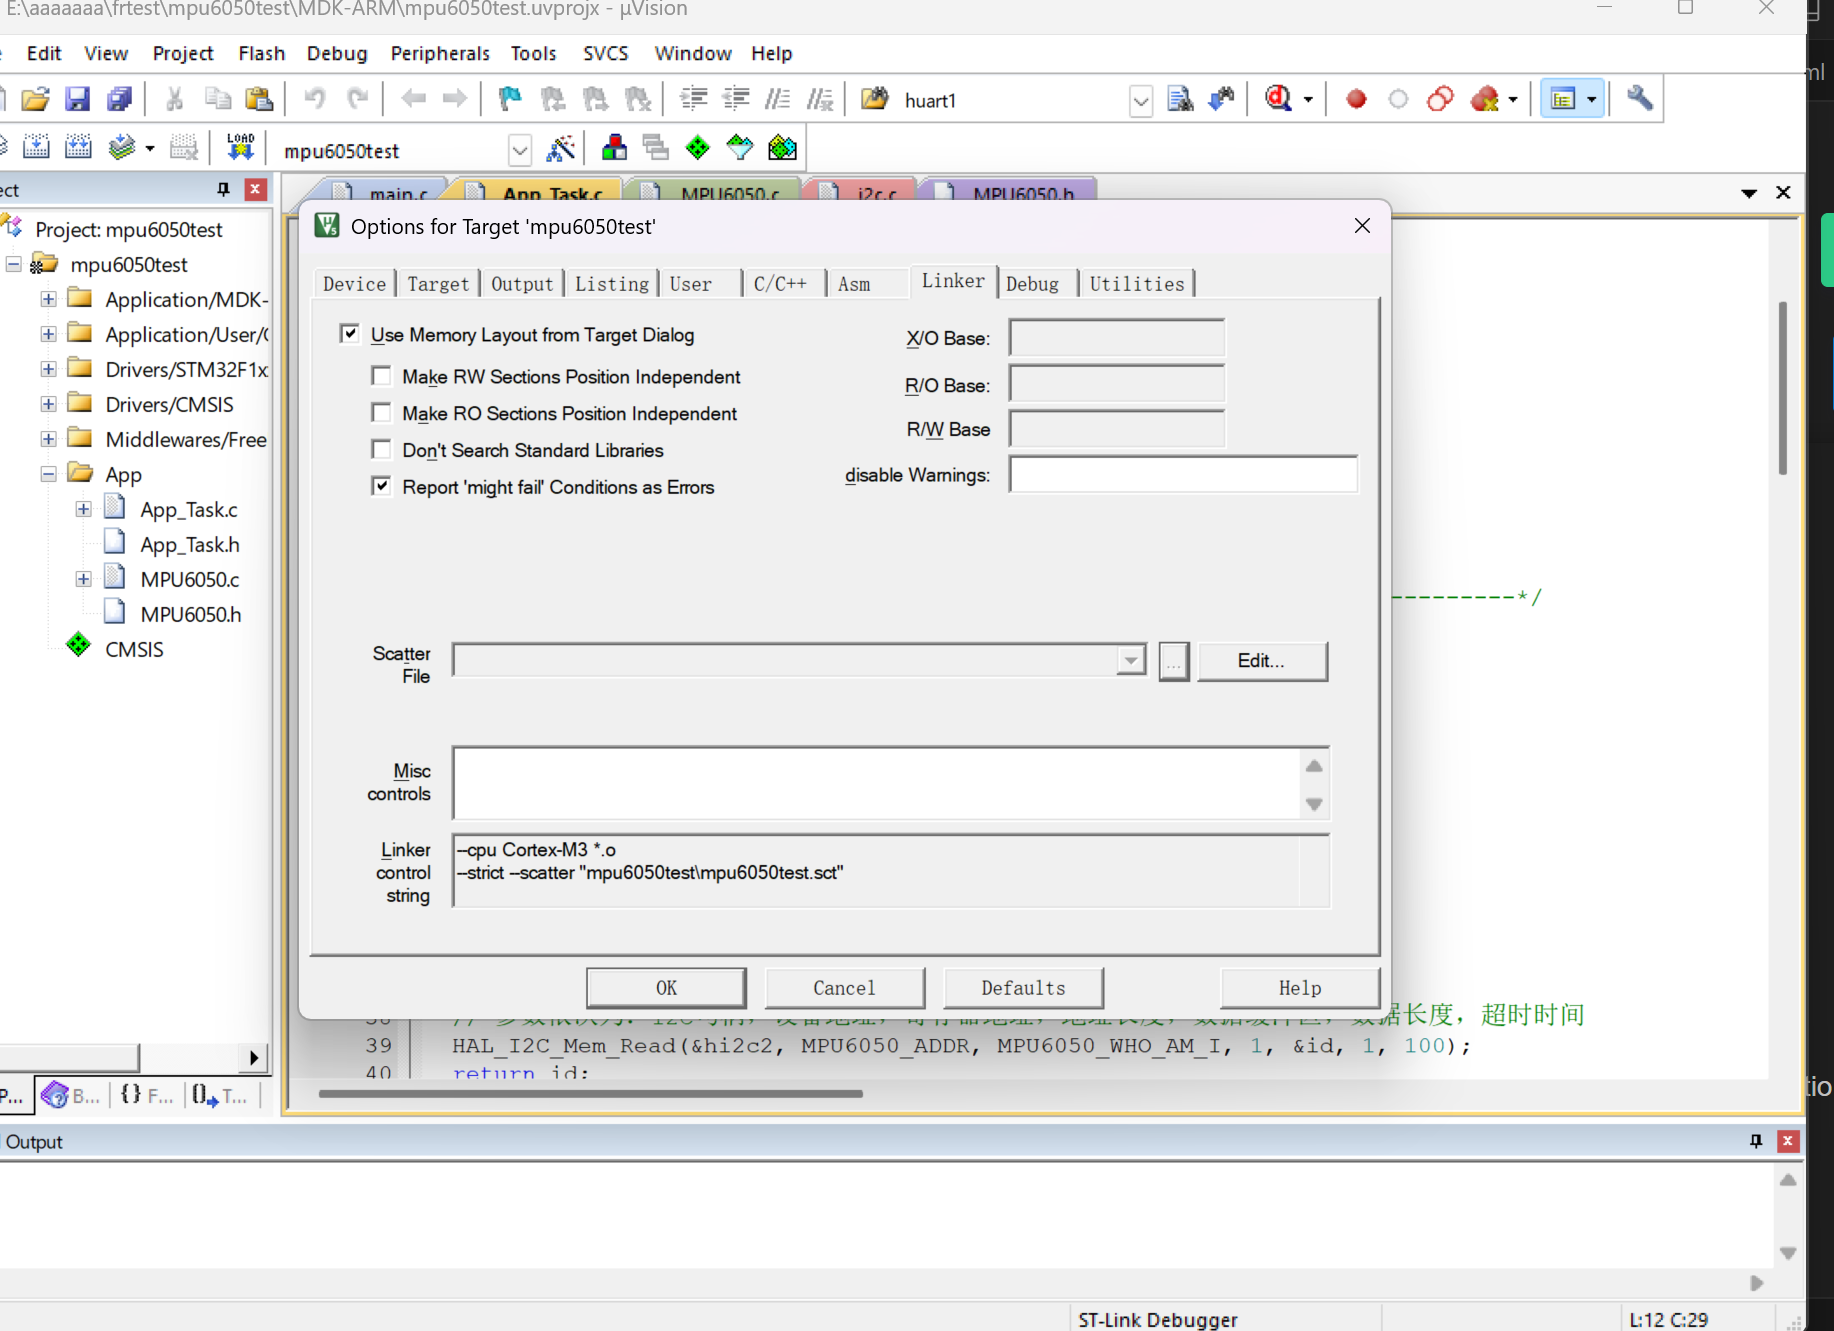Click the Undo arrow icon
The image size is (1834, 1331).
pos(314,99)
